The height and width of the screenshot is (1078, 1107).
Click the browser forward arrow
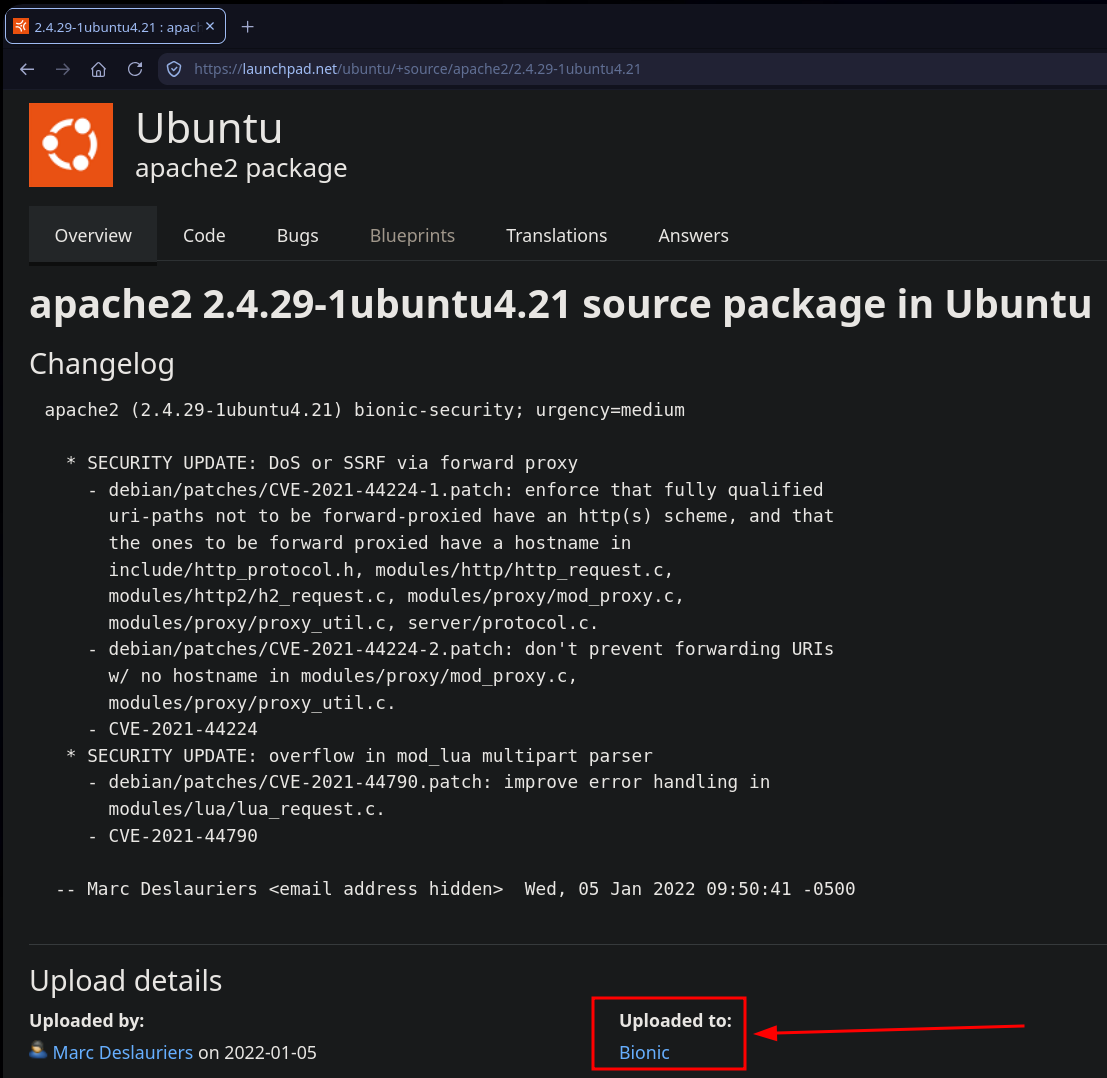[x=63, y=69]
